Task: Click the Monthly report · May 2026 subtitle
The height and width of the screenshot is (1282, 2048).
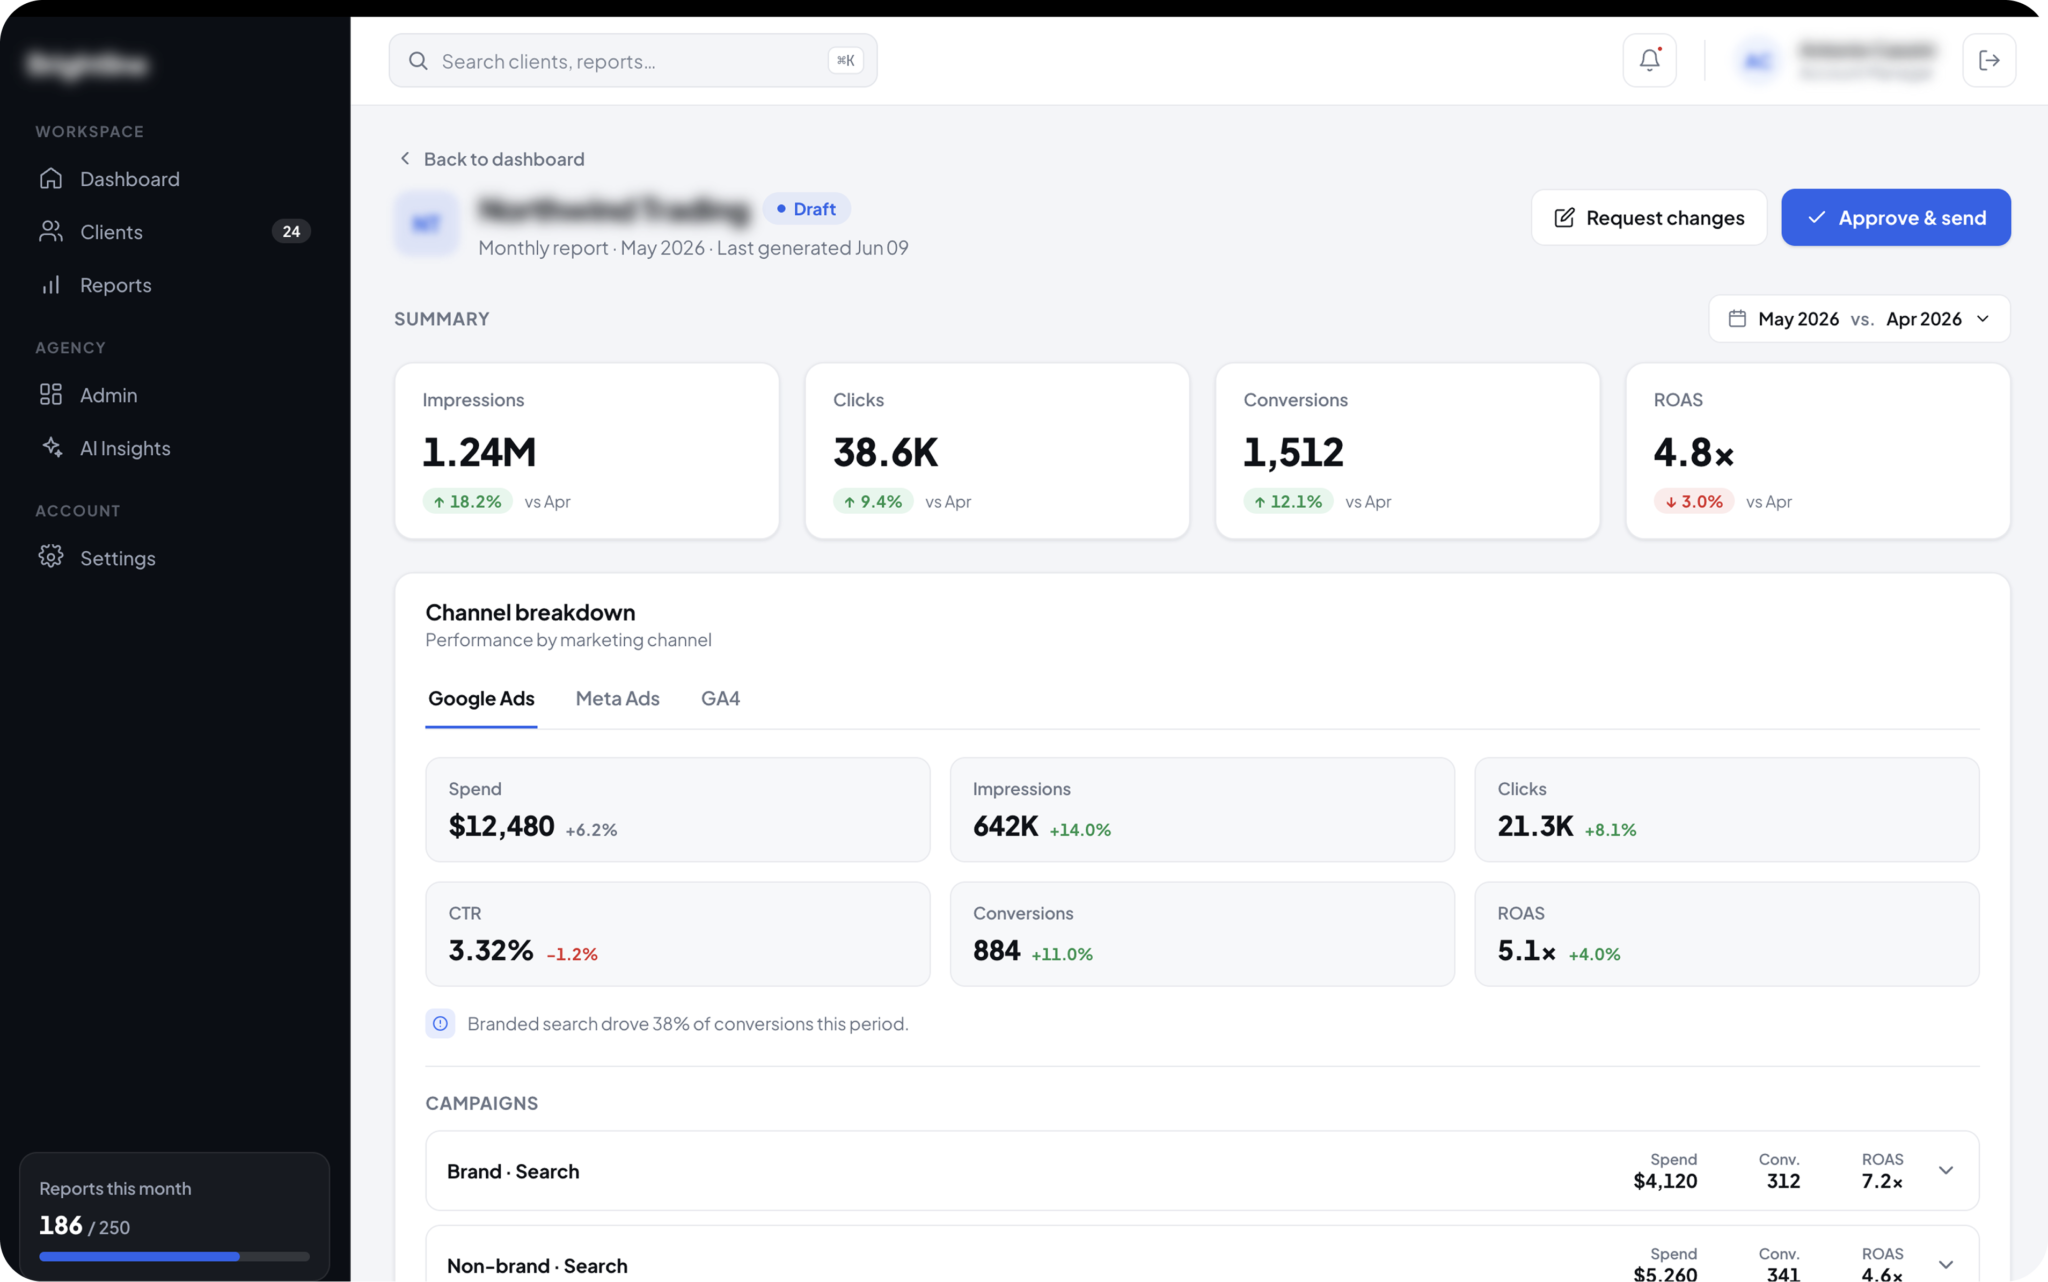Action: [x=693, y=247]
